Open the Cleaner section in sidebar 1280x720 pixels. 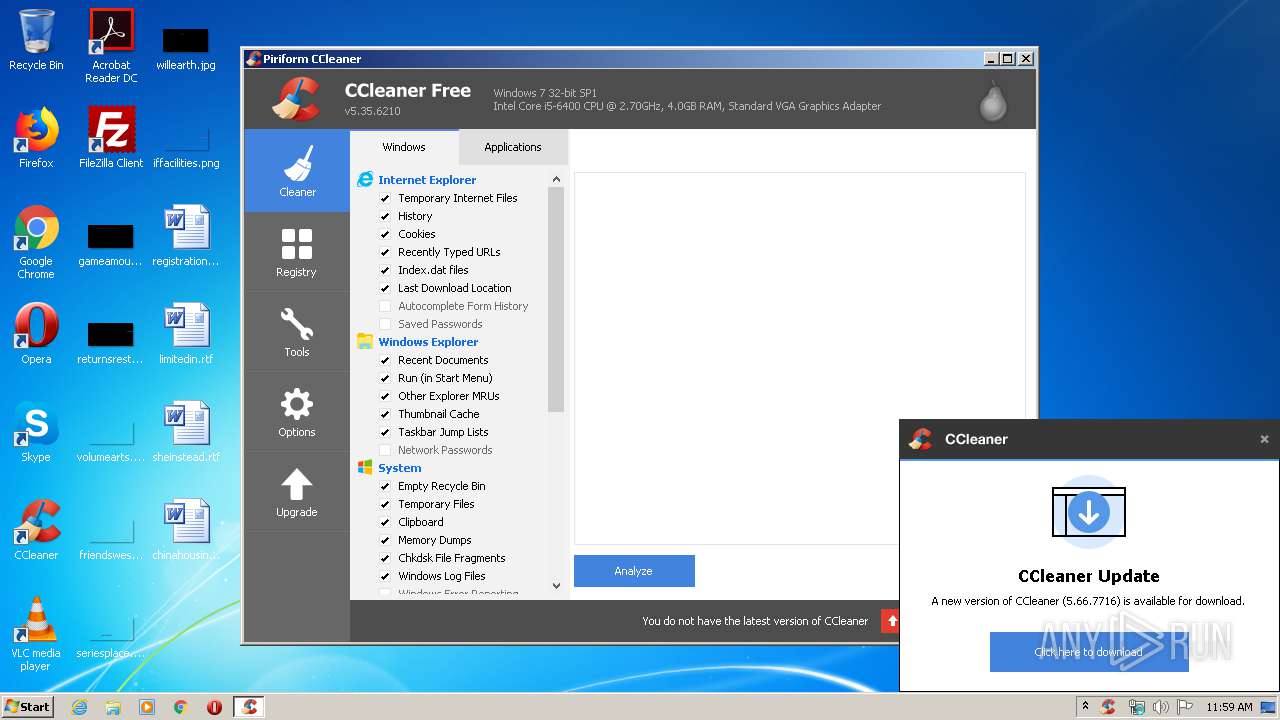coord(297,171)
